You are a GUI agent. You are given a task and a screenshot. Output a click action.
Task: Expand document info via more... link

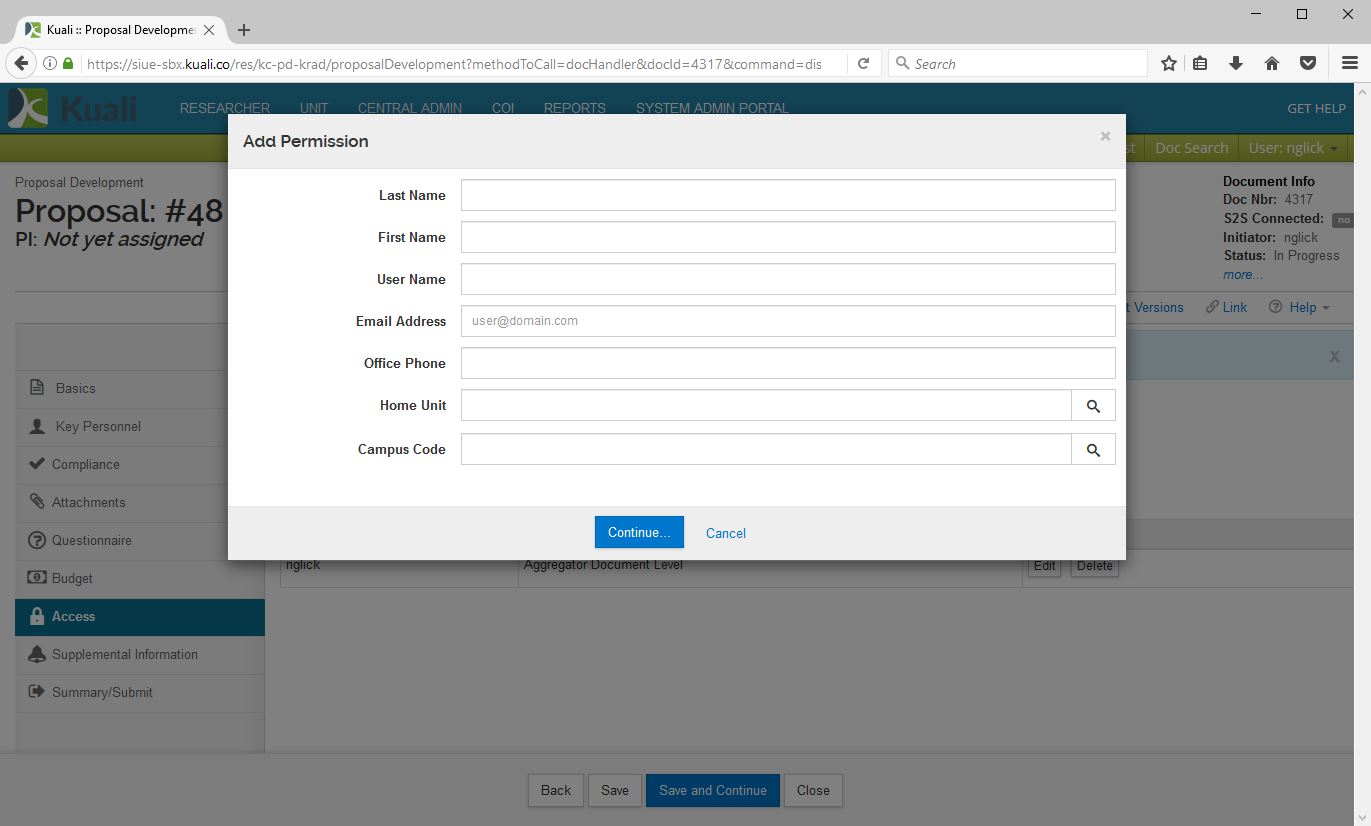click(1242, 274)
